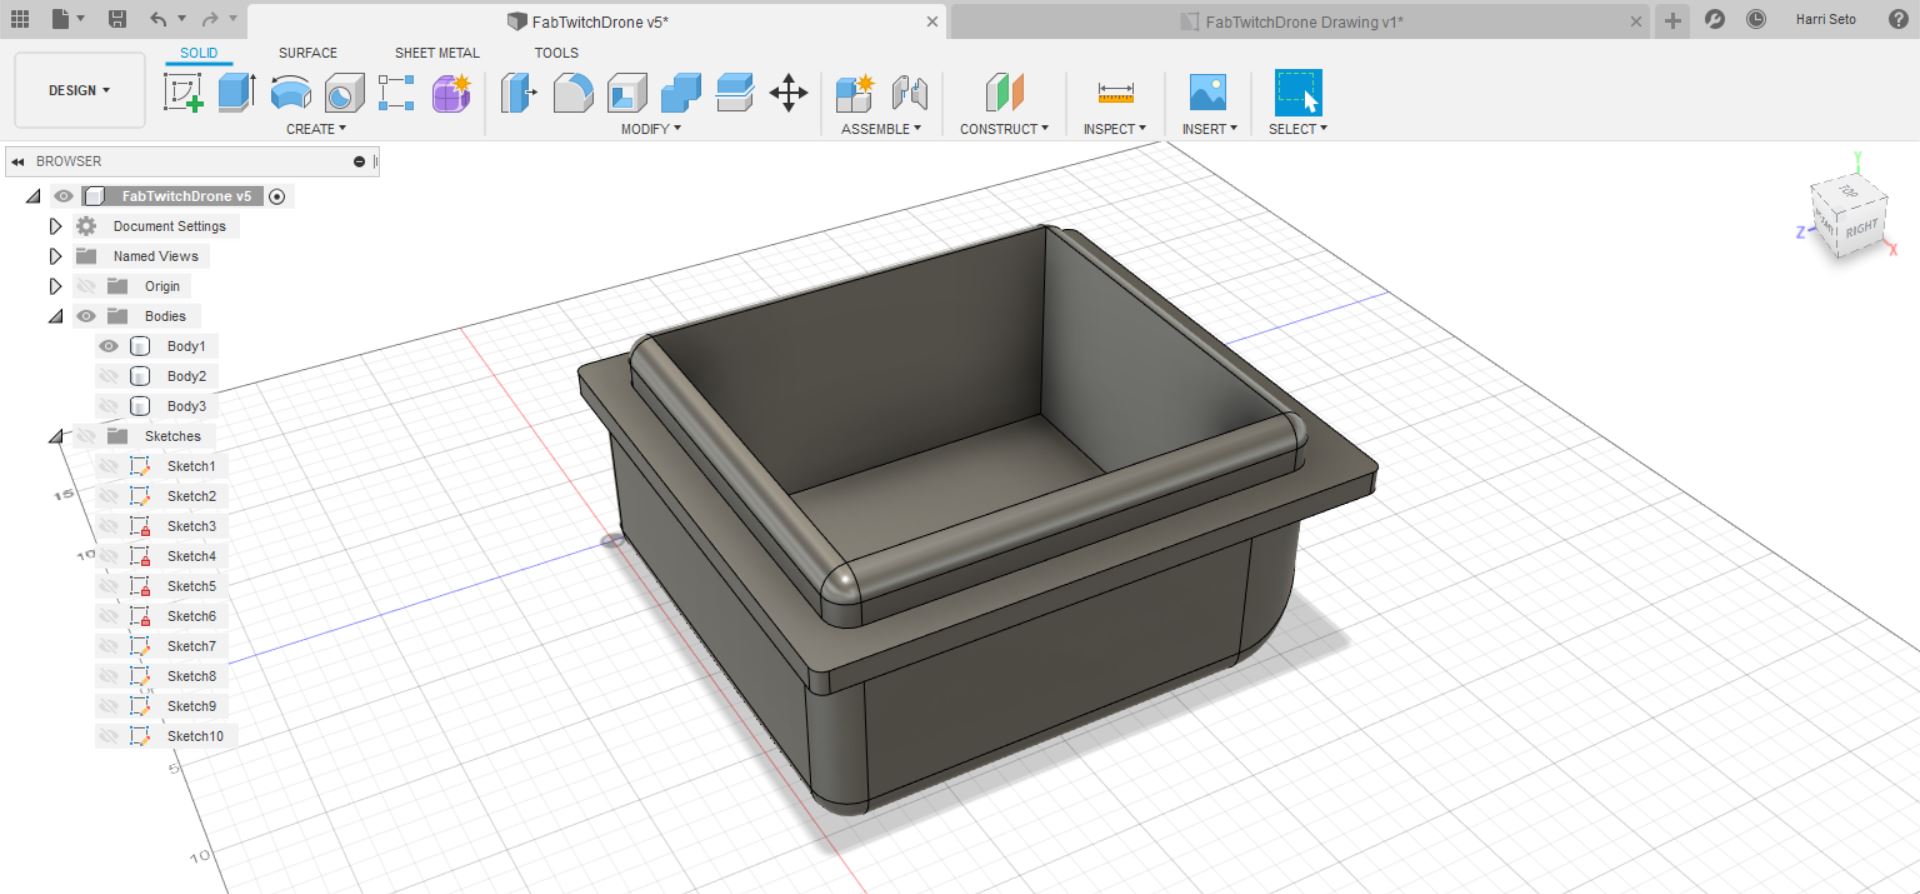Screen dimensions: 1920x894
Task: Select the Extrude tool
Action: click(237, 92)
